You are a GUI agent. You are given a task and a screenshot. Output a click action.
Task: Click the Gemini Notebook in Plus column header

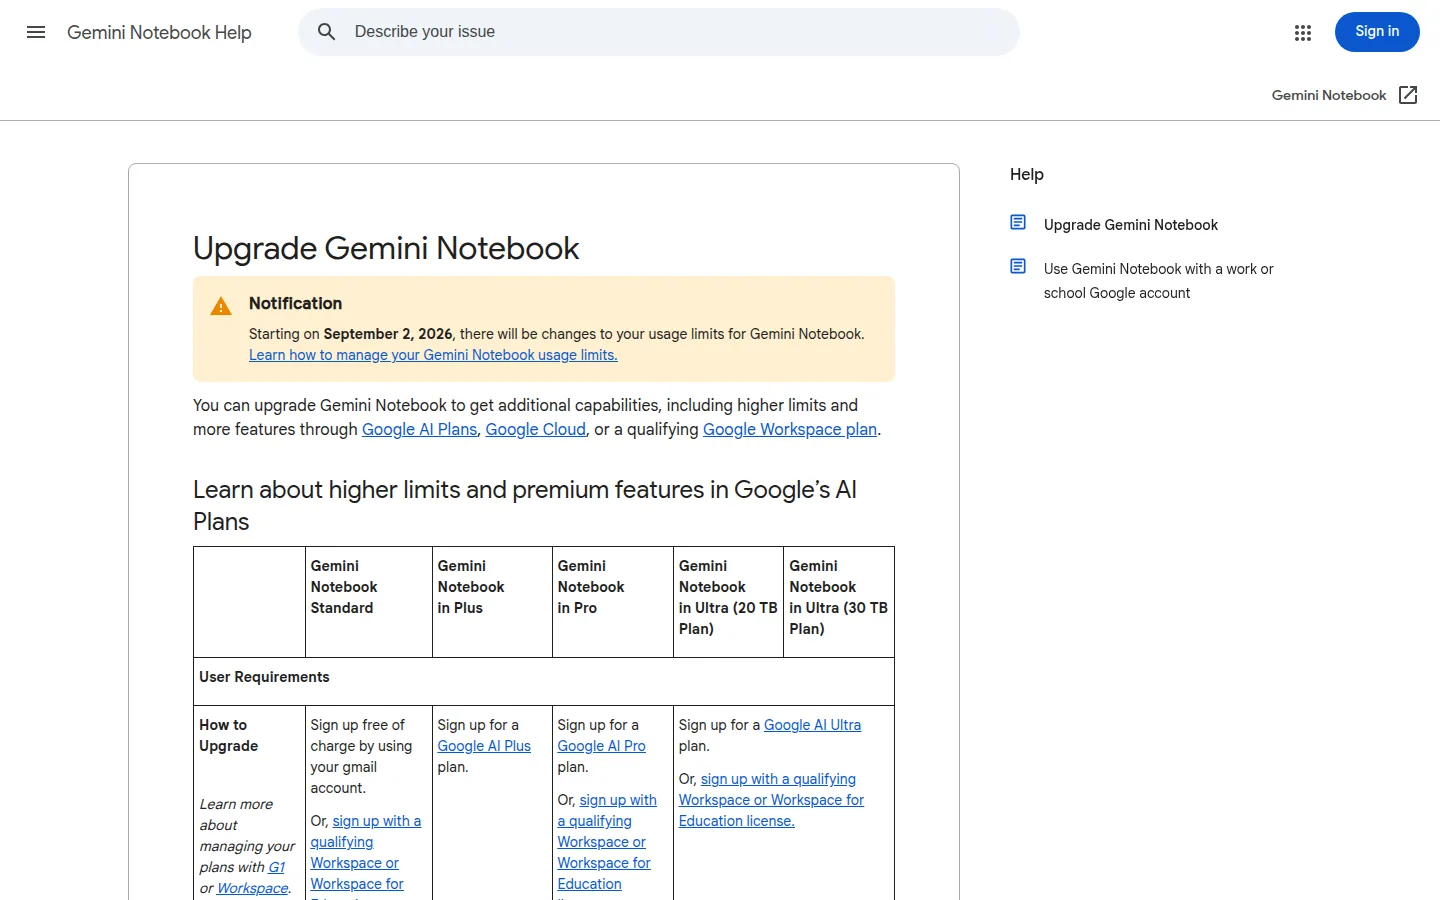(x=492, y=602)
